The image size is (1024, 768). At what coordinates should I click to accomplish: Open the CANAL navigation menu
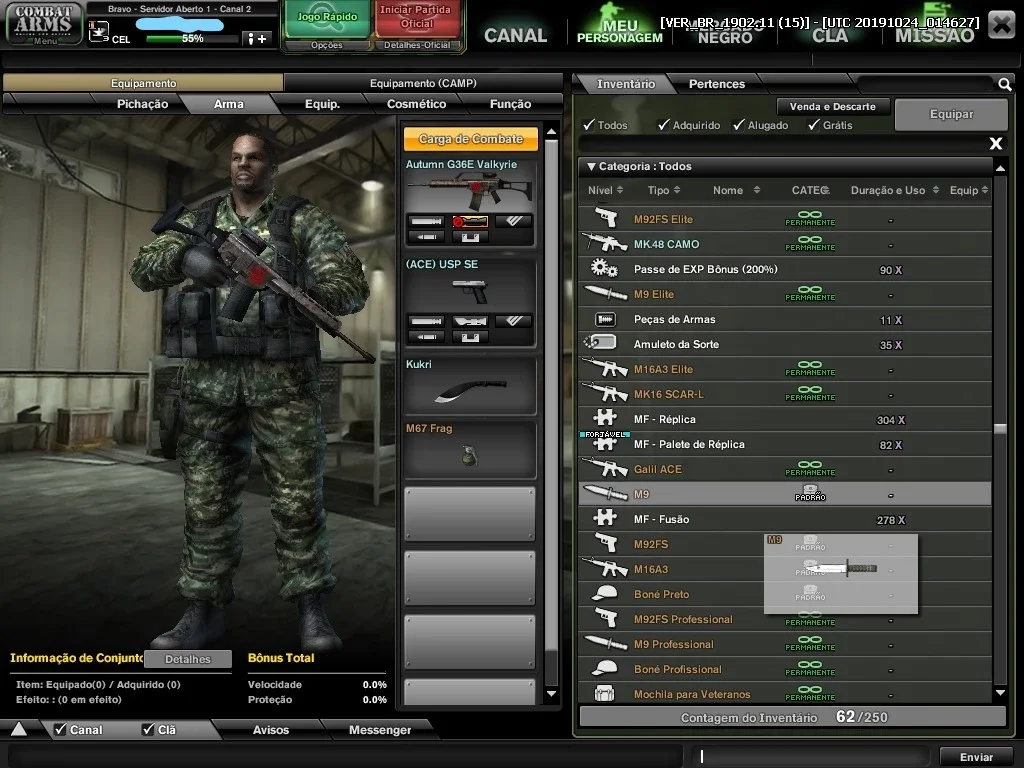[x=515, y=35]
